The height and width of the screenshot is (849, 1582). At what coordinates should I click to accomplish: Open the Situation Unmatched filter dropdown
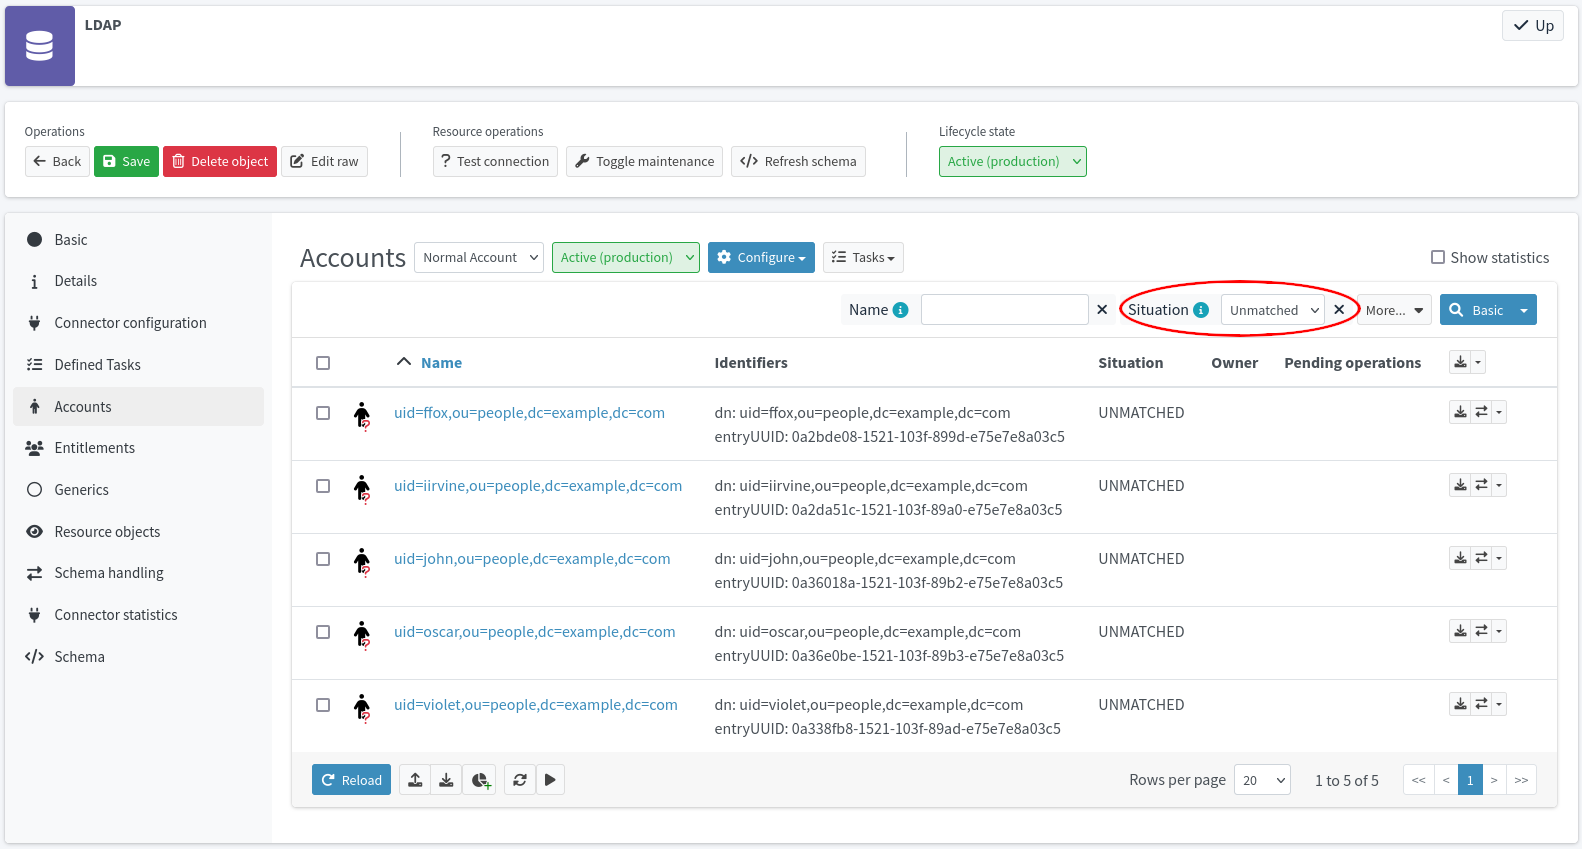pos(1273,310)
